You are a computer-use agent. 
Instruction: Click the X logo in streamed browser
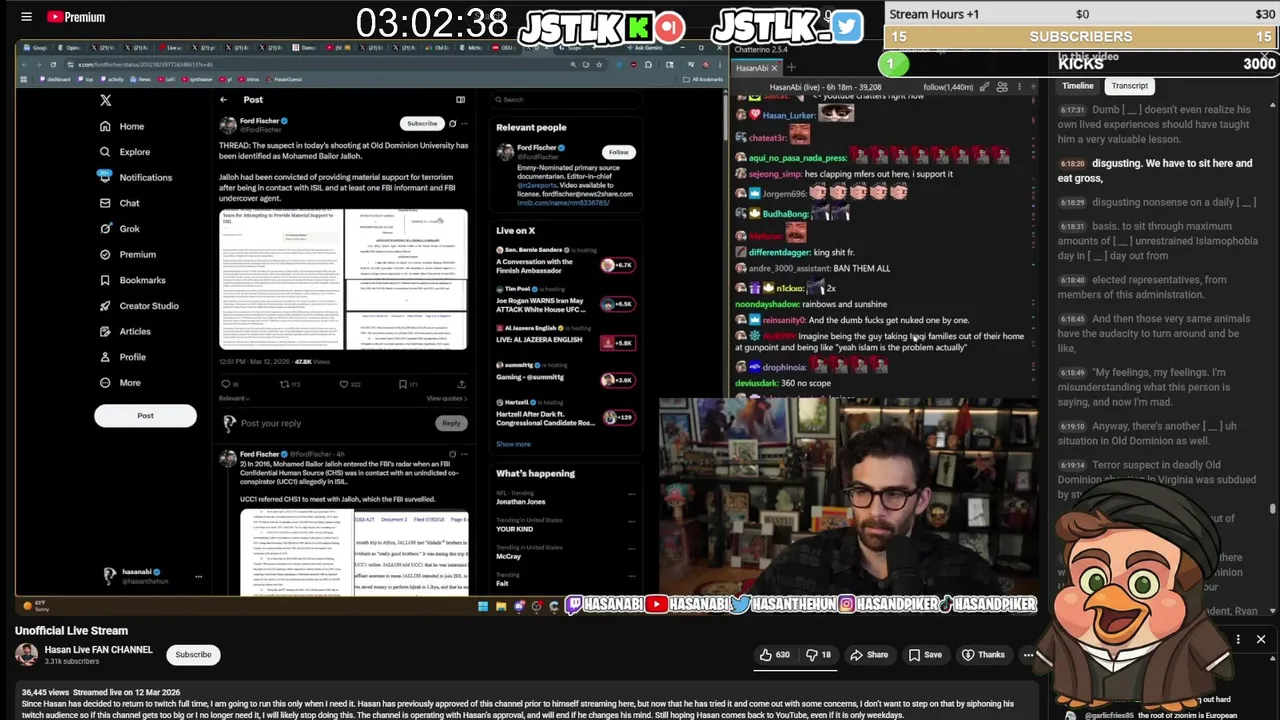point(105,100)
